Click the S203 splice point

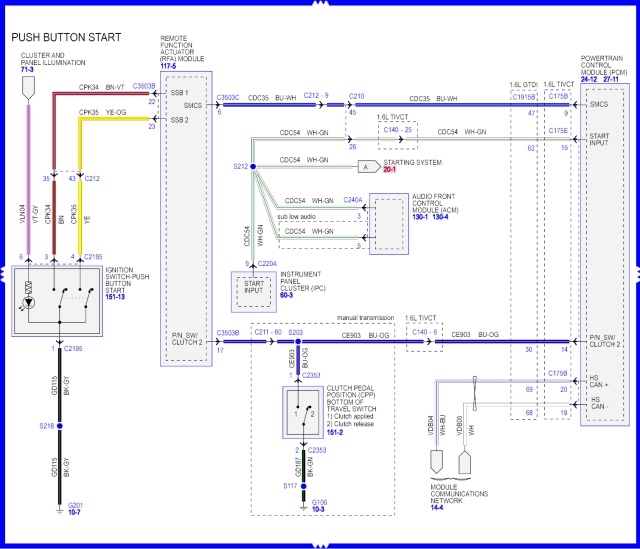pyautogui.click(x=296, y=341)
